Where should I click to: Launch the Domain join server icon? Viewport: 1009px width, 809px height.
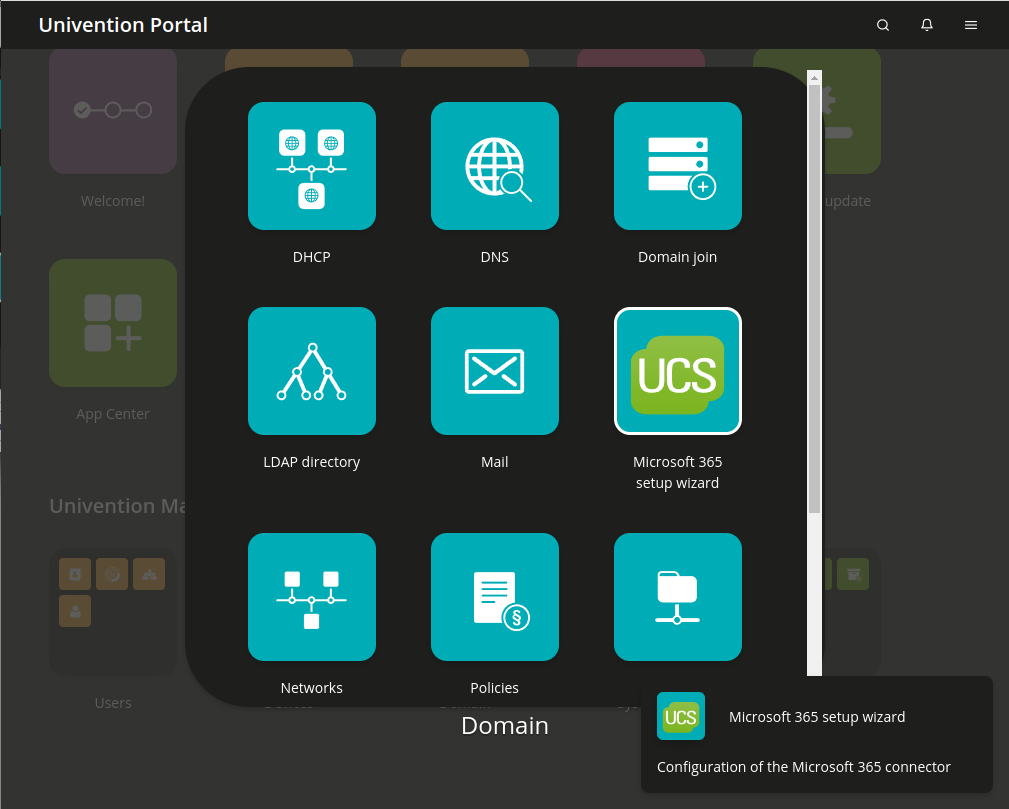coord(678,166)
